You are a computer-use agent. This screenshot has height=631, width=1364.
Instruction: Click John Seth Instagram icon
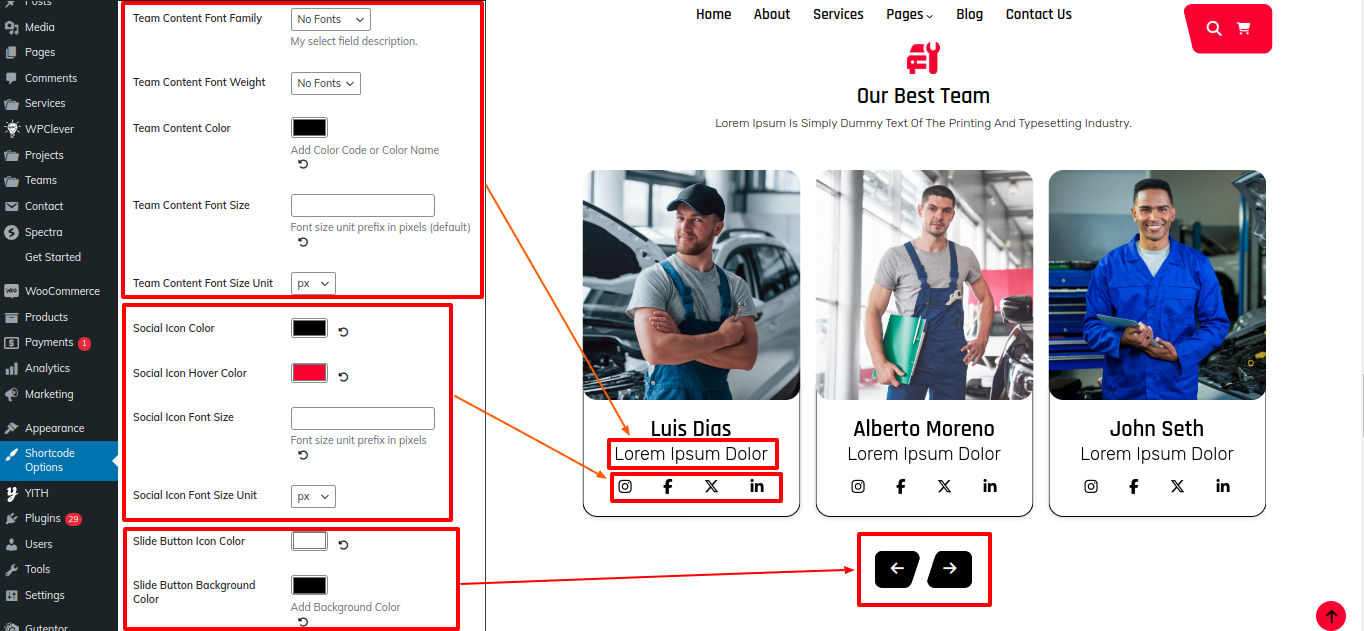point(1091,486)
